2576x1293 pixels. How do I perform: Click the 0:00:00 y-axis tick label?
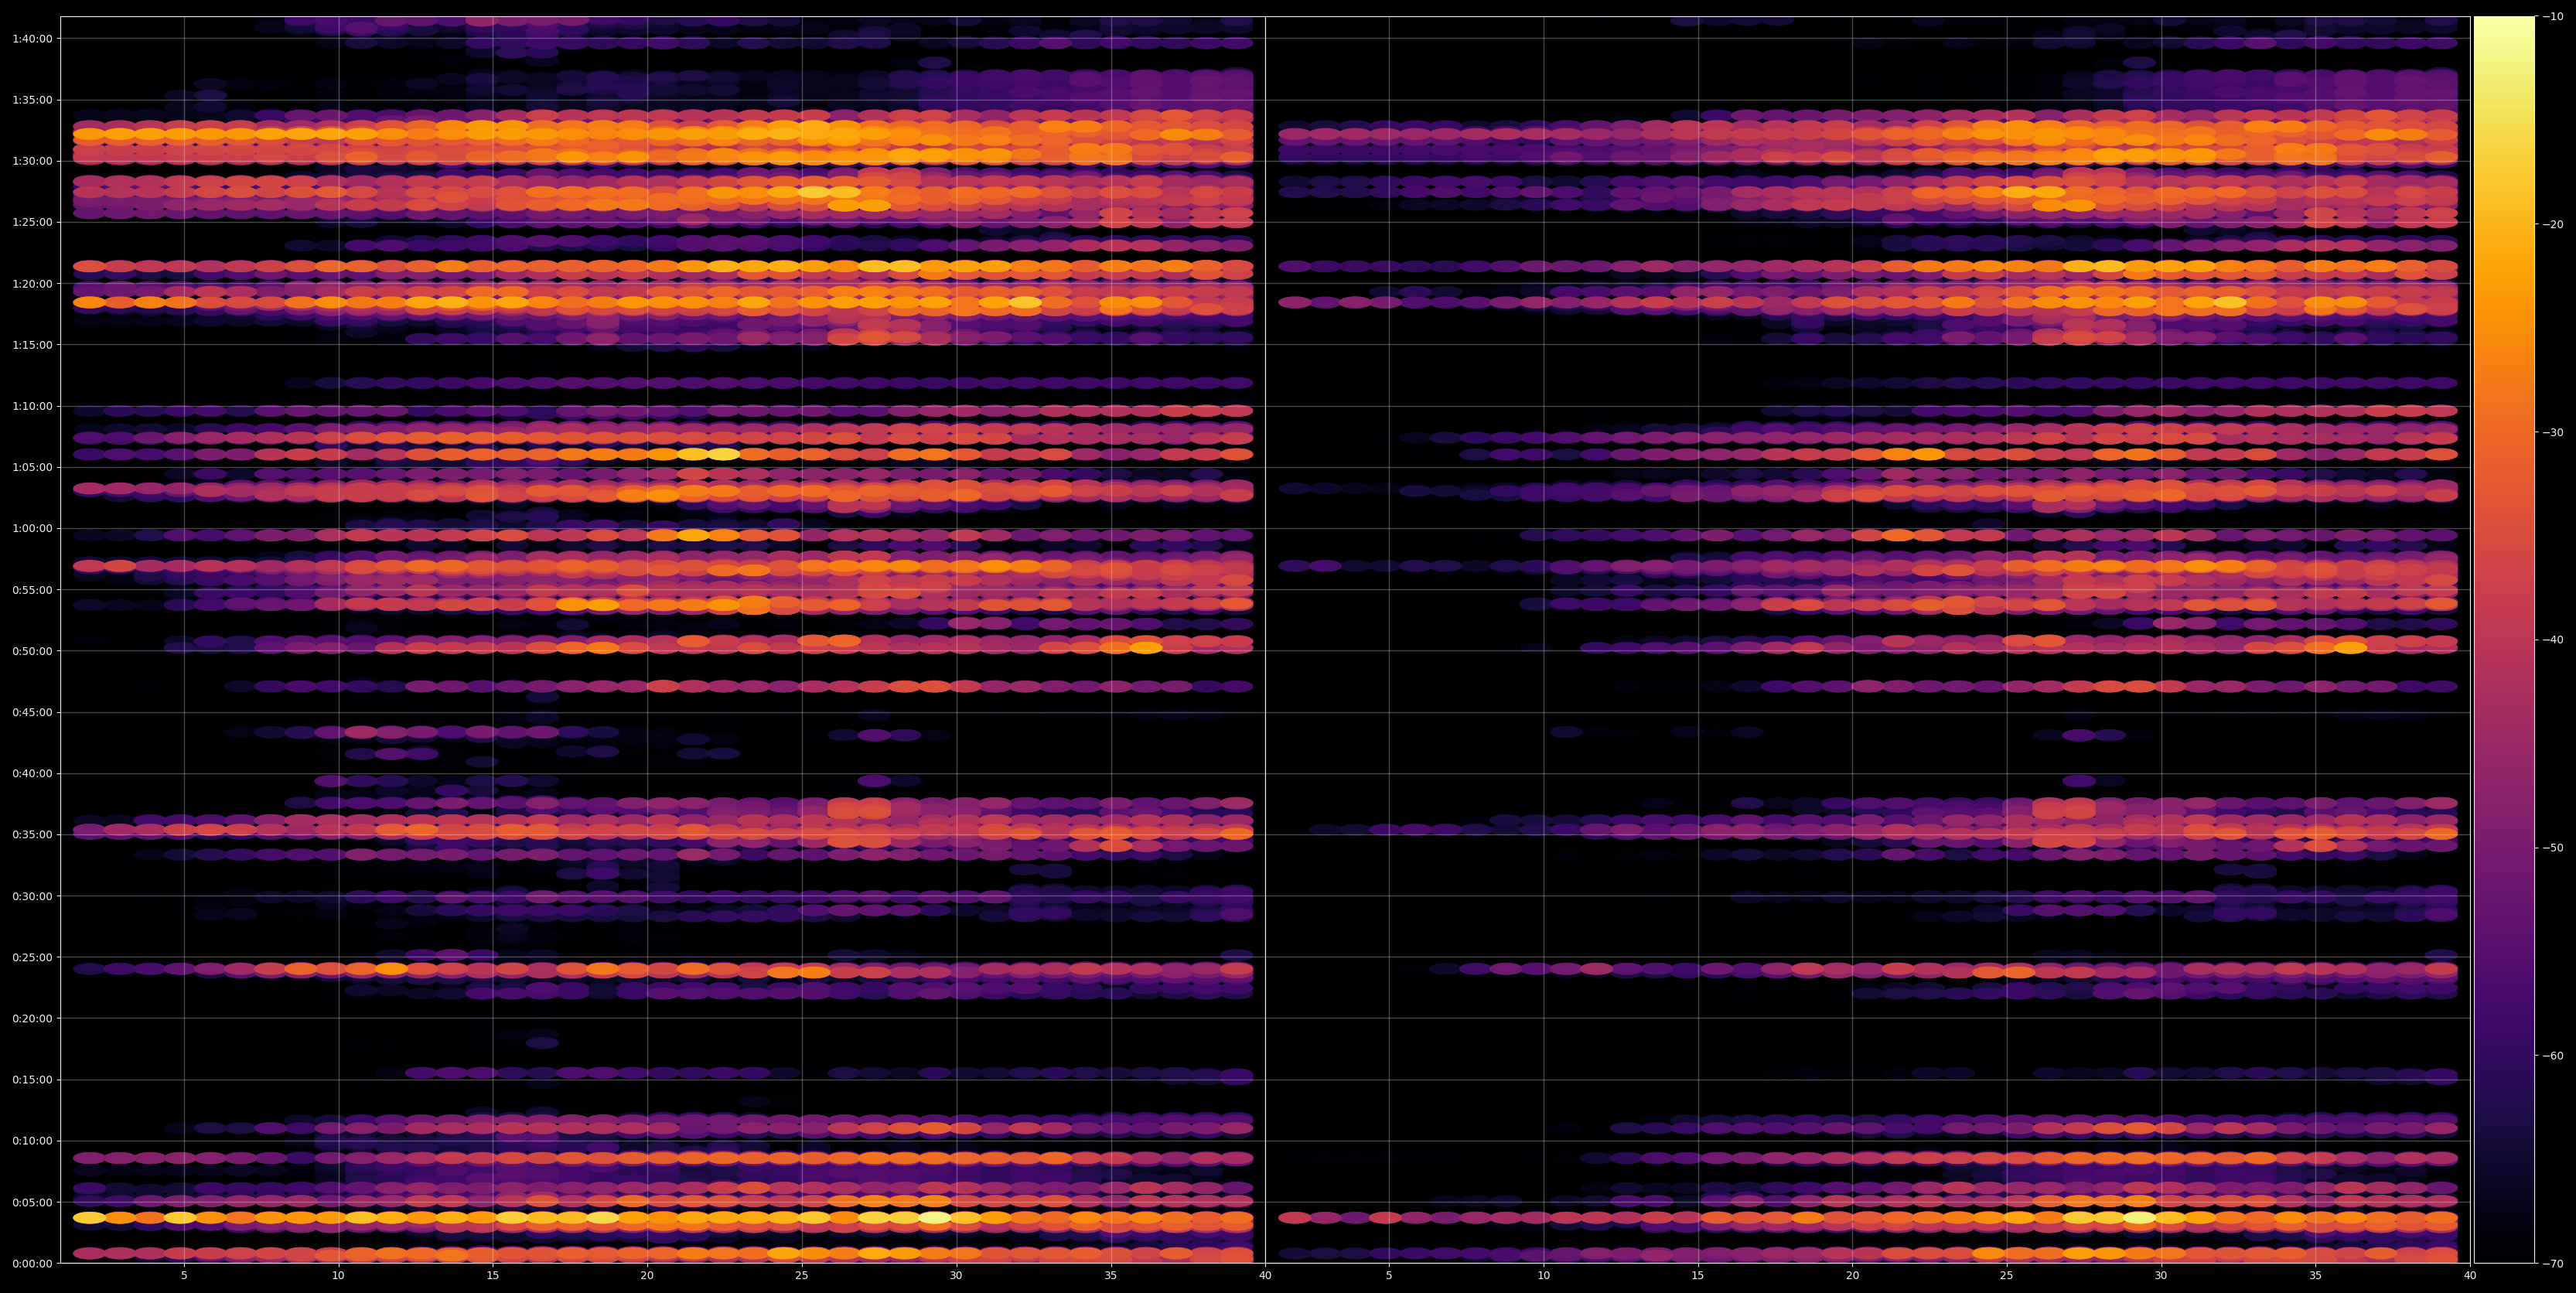tap(32, 1263)
